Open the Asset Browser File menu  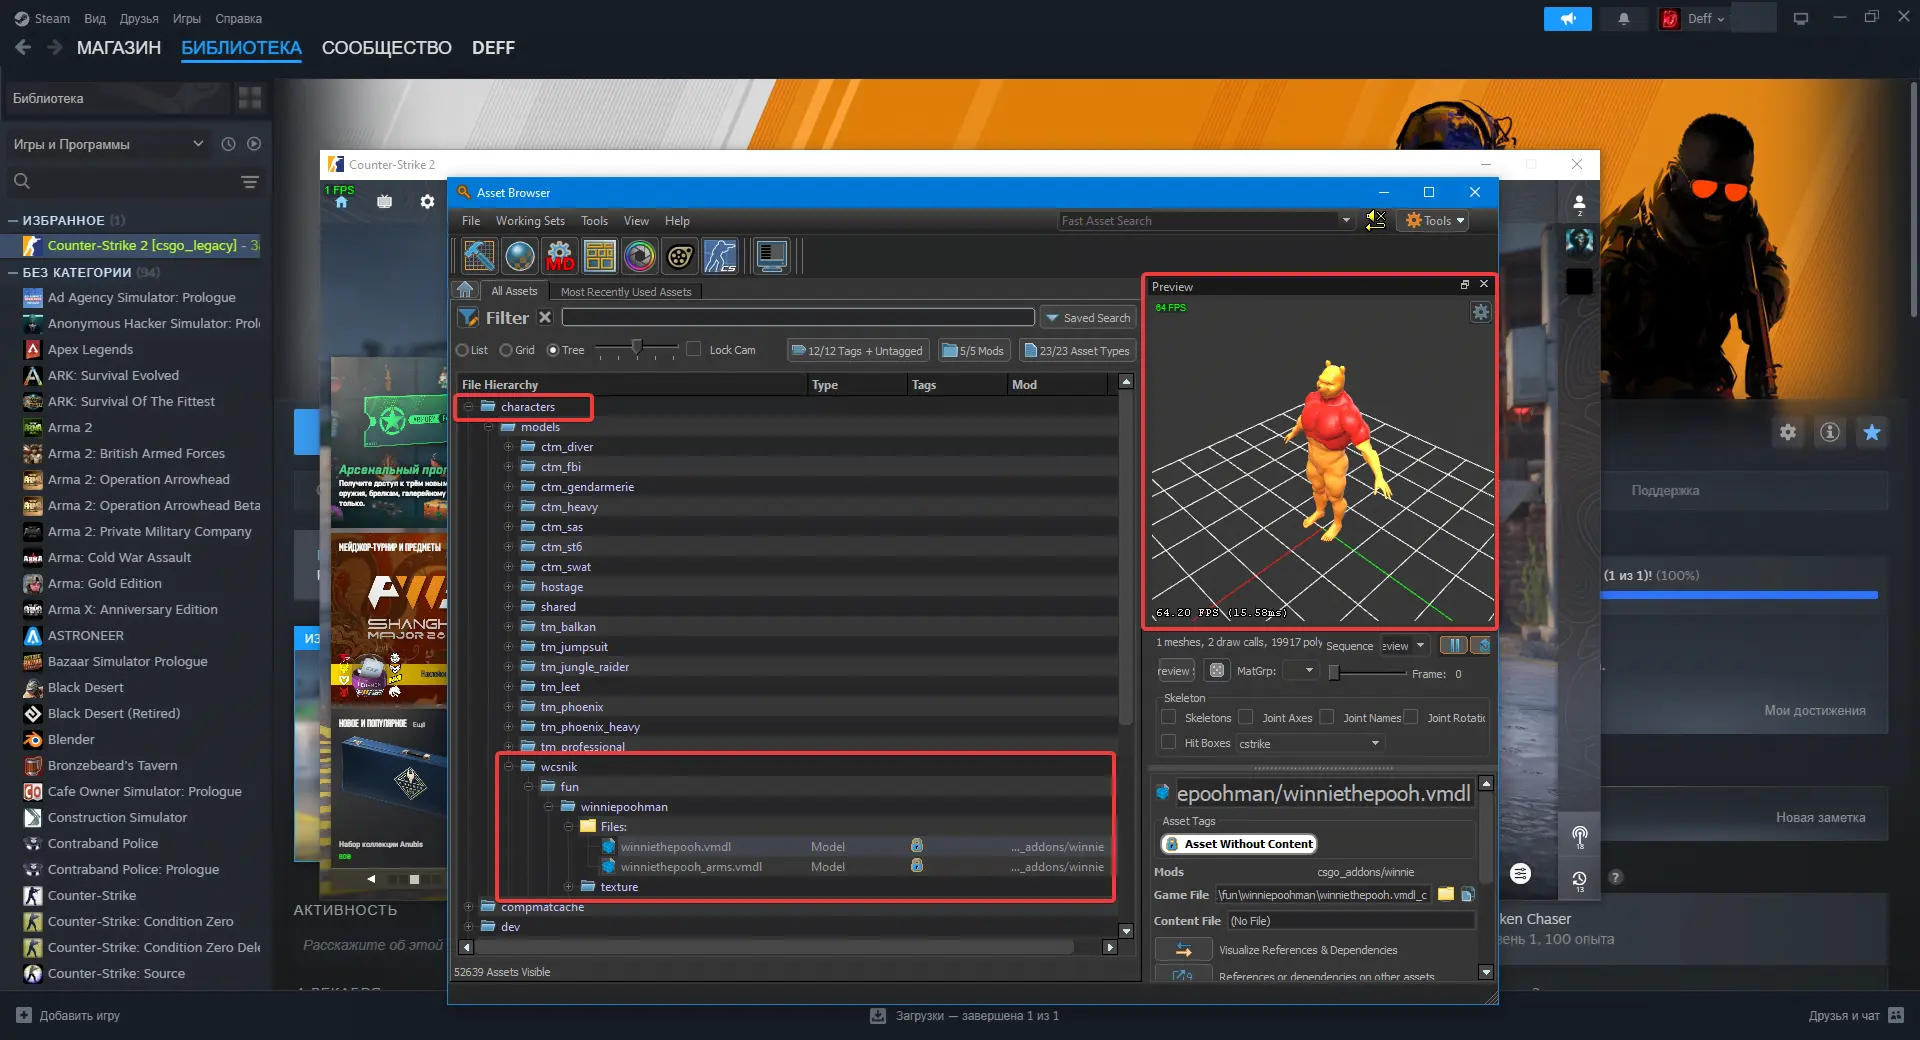pyautogui.click(x=471, y=221)
